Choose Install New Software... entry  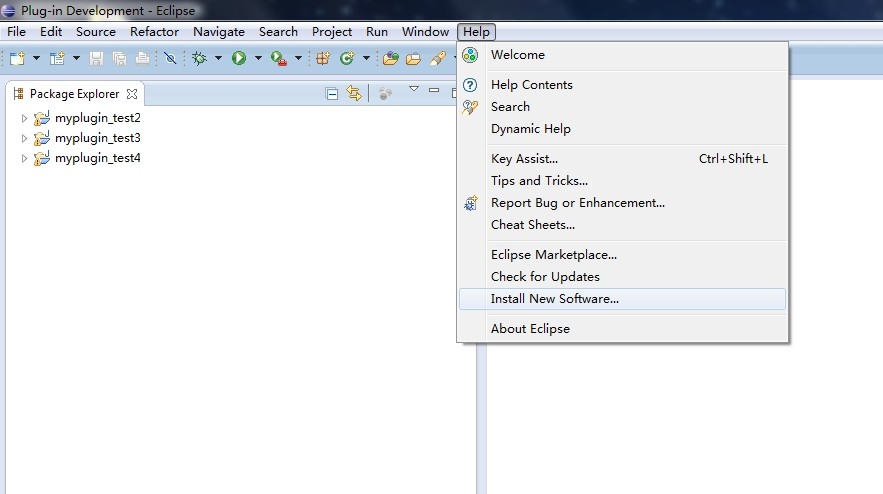(622, 299)
